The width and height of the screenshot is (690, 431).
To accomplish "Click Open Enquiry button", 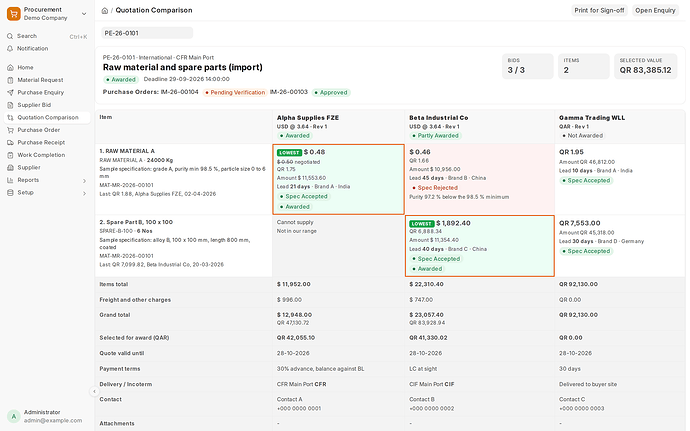I will pos(655,10).
